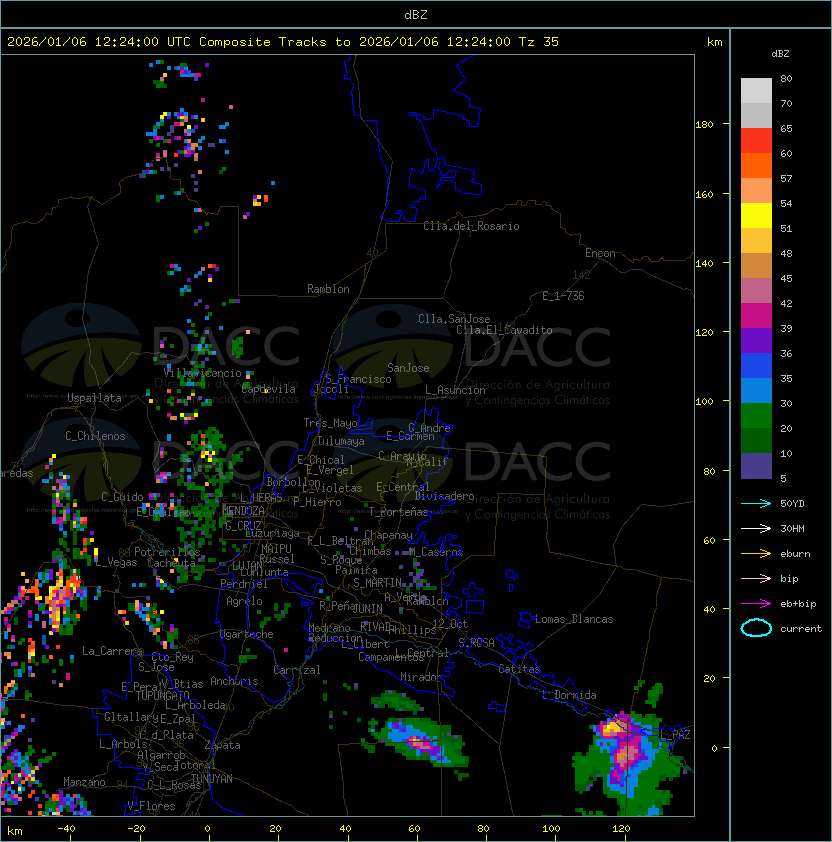Click the 'Perdriel' map label
Image resolution: width=832 pixels, height=842 pixels.
pos(244,583)
